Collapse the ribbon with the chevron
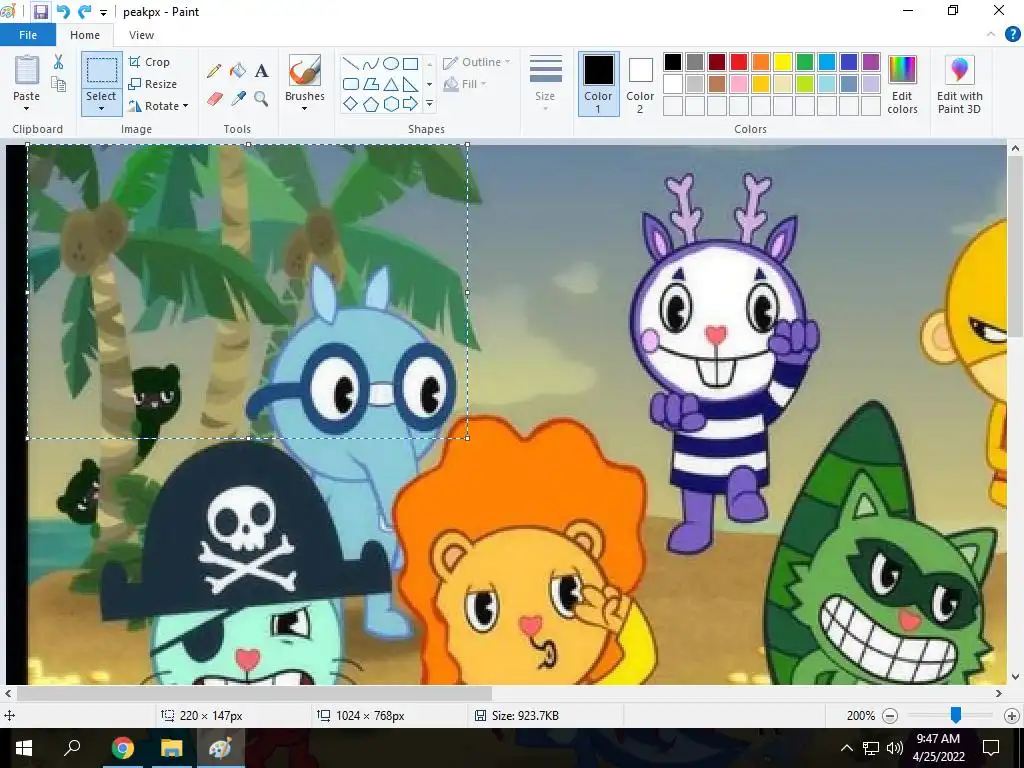This screenshot has height=768, width=1024. click(991, 35)
